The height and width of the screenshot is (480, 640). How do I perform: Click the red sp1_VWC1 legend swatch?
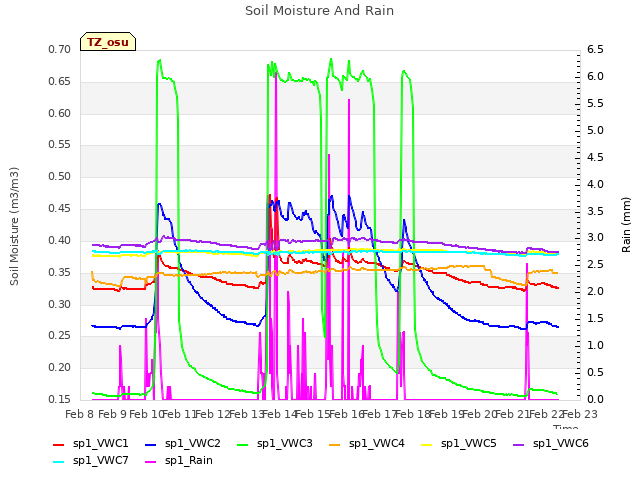[x=59, y=444]
